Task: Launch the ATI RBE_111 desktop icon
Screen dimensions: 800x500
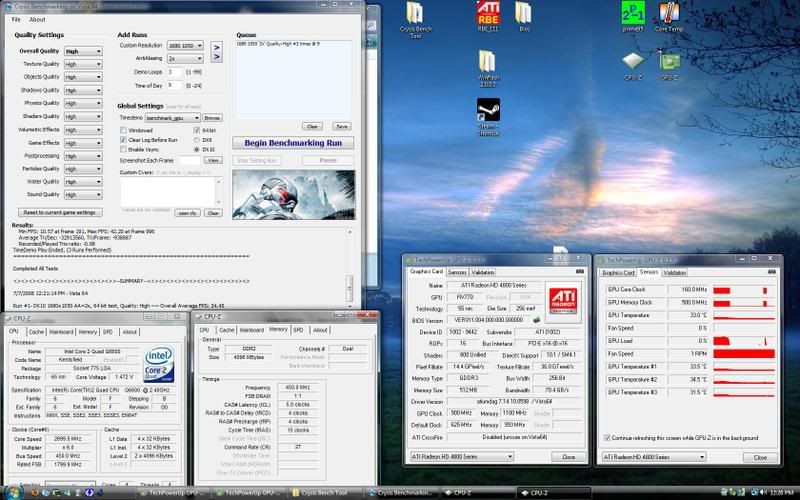Action: [488, 16]
